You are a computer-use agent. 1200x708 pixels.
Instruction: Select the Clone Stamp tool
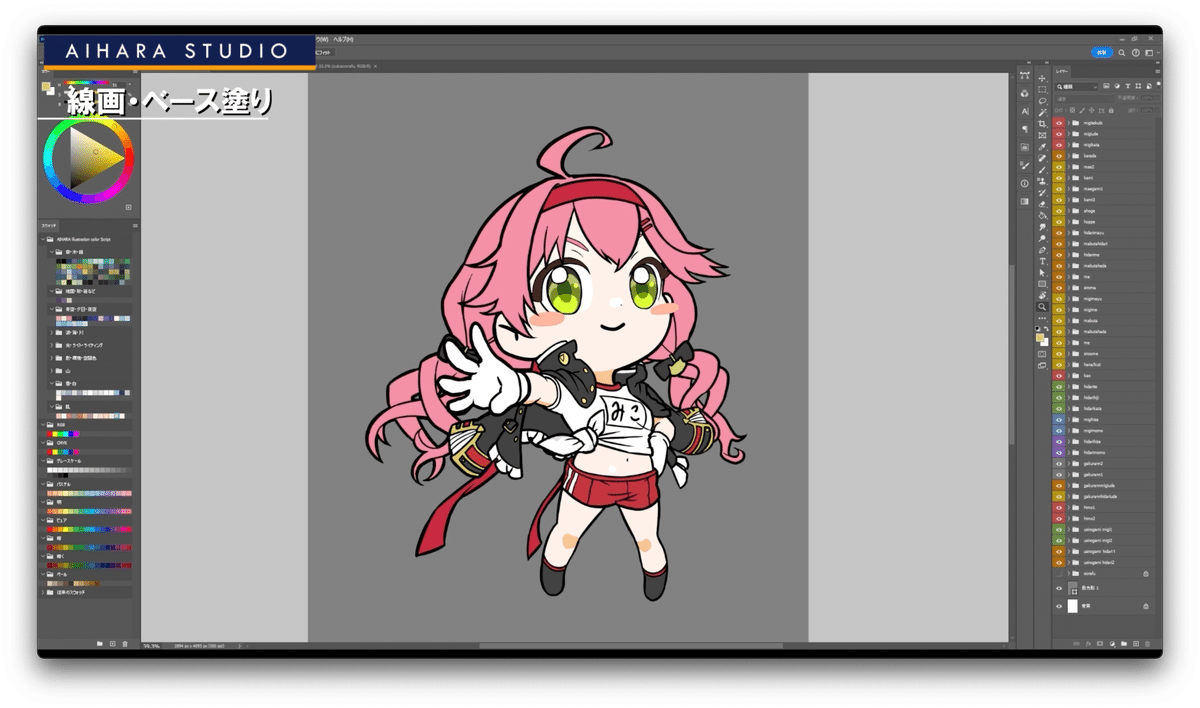click(x=1042, y=181)
